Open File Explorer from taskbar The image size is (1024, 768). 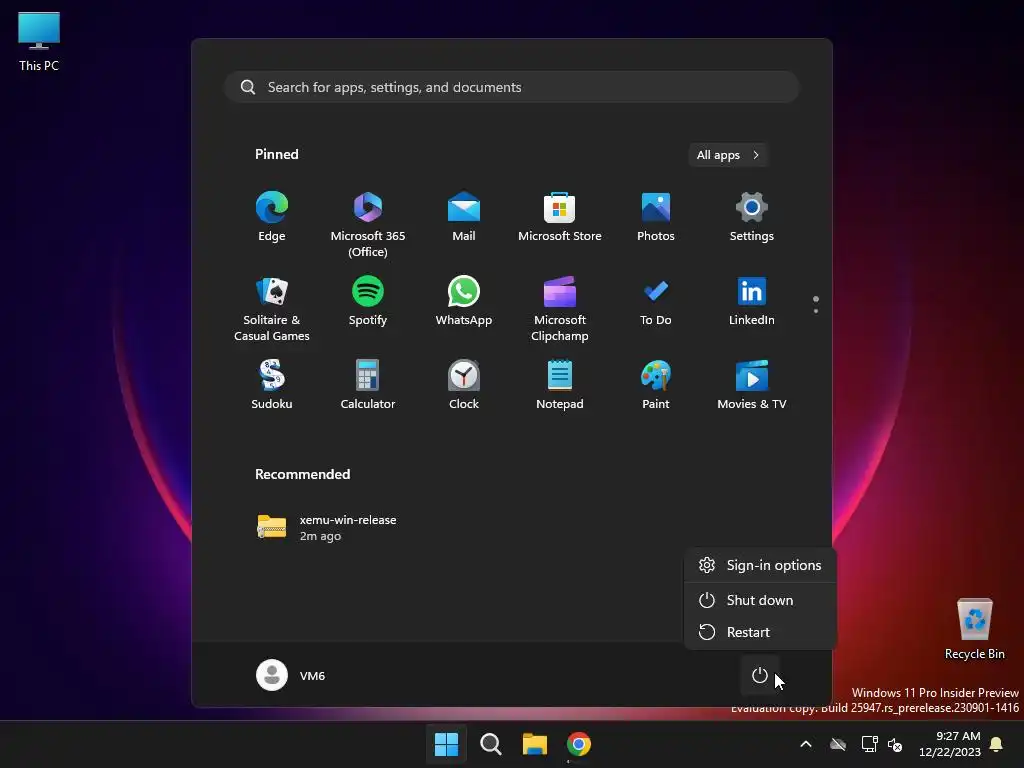click(x=535, y=744)
